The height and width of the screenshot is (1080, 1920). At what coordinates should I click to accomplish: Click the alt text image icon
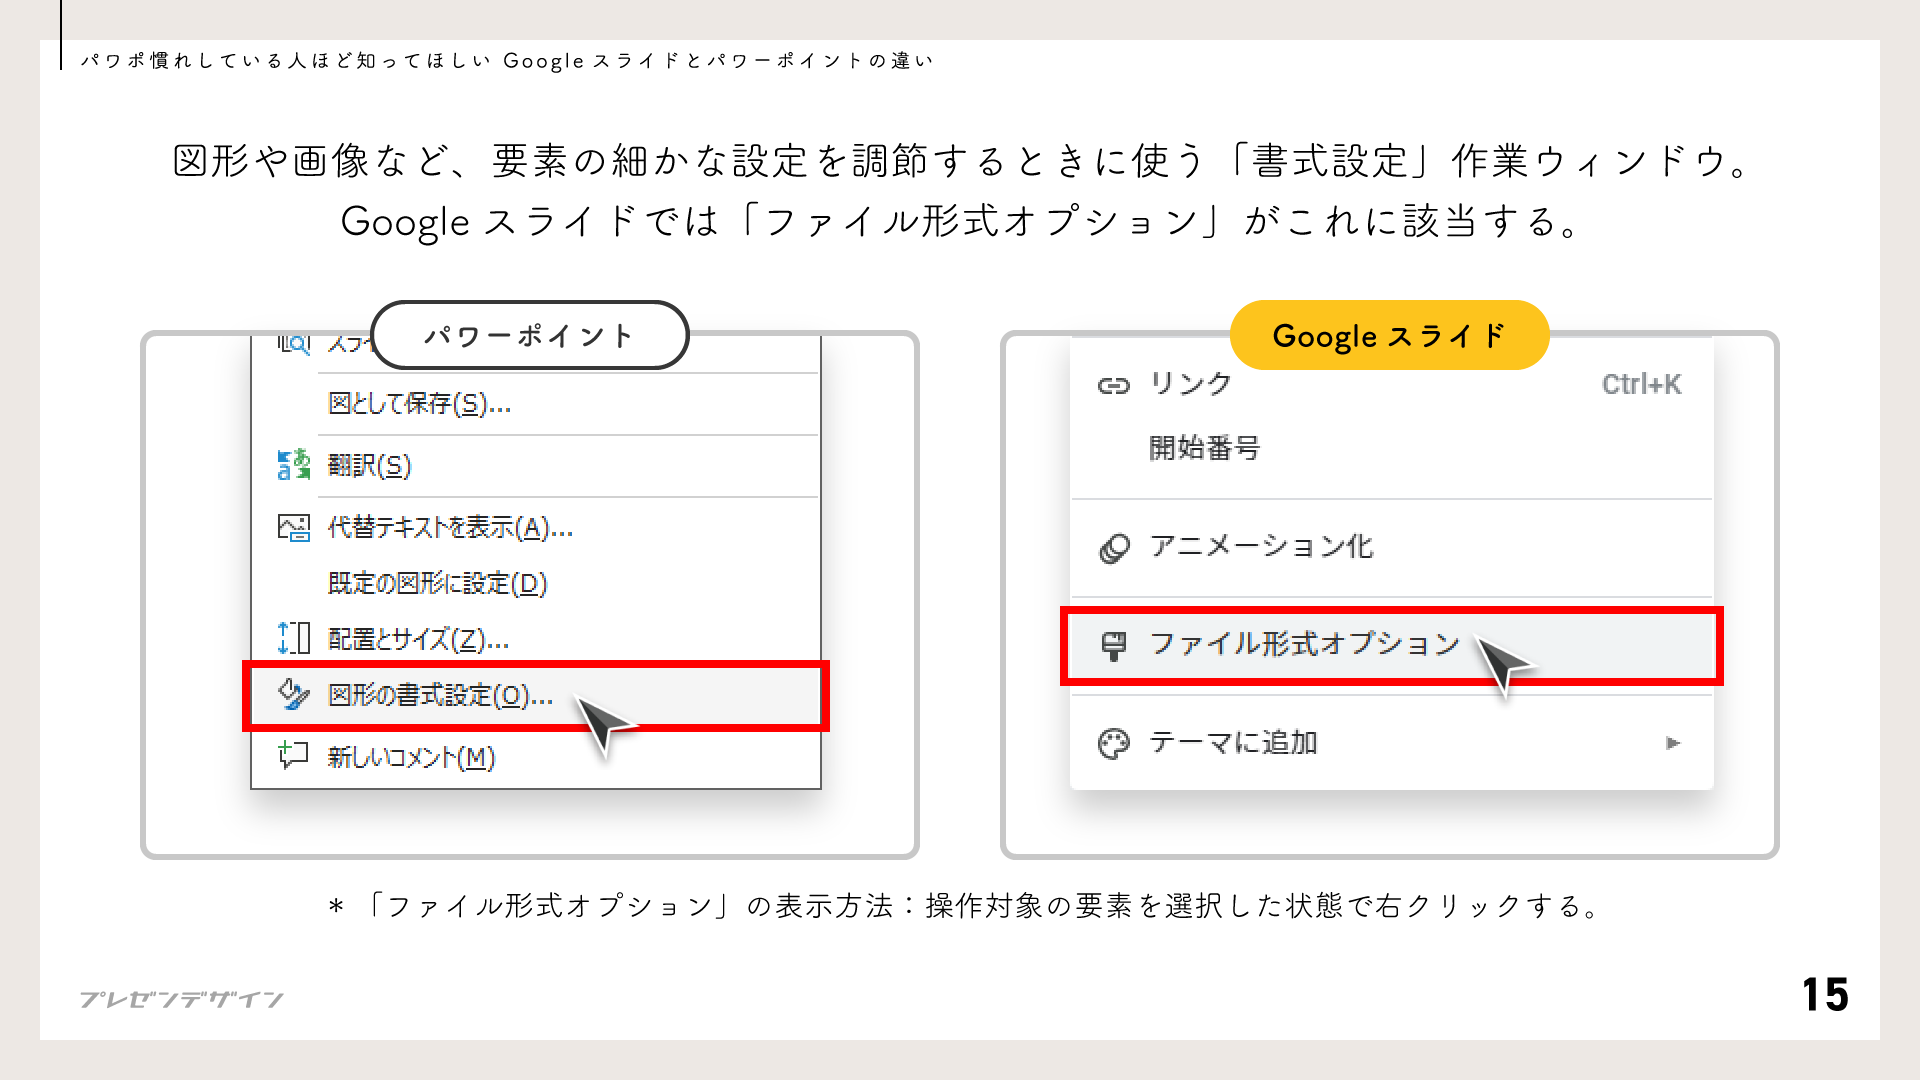(x=293, y=528)
